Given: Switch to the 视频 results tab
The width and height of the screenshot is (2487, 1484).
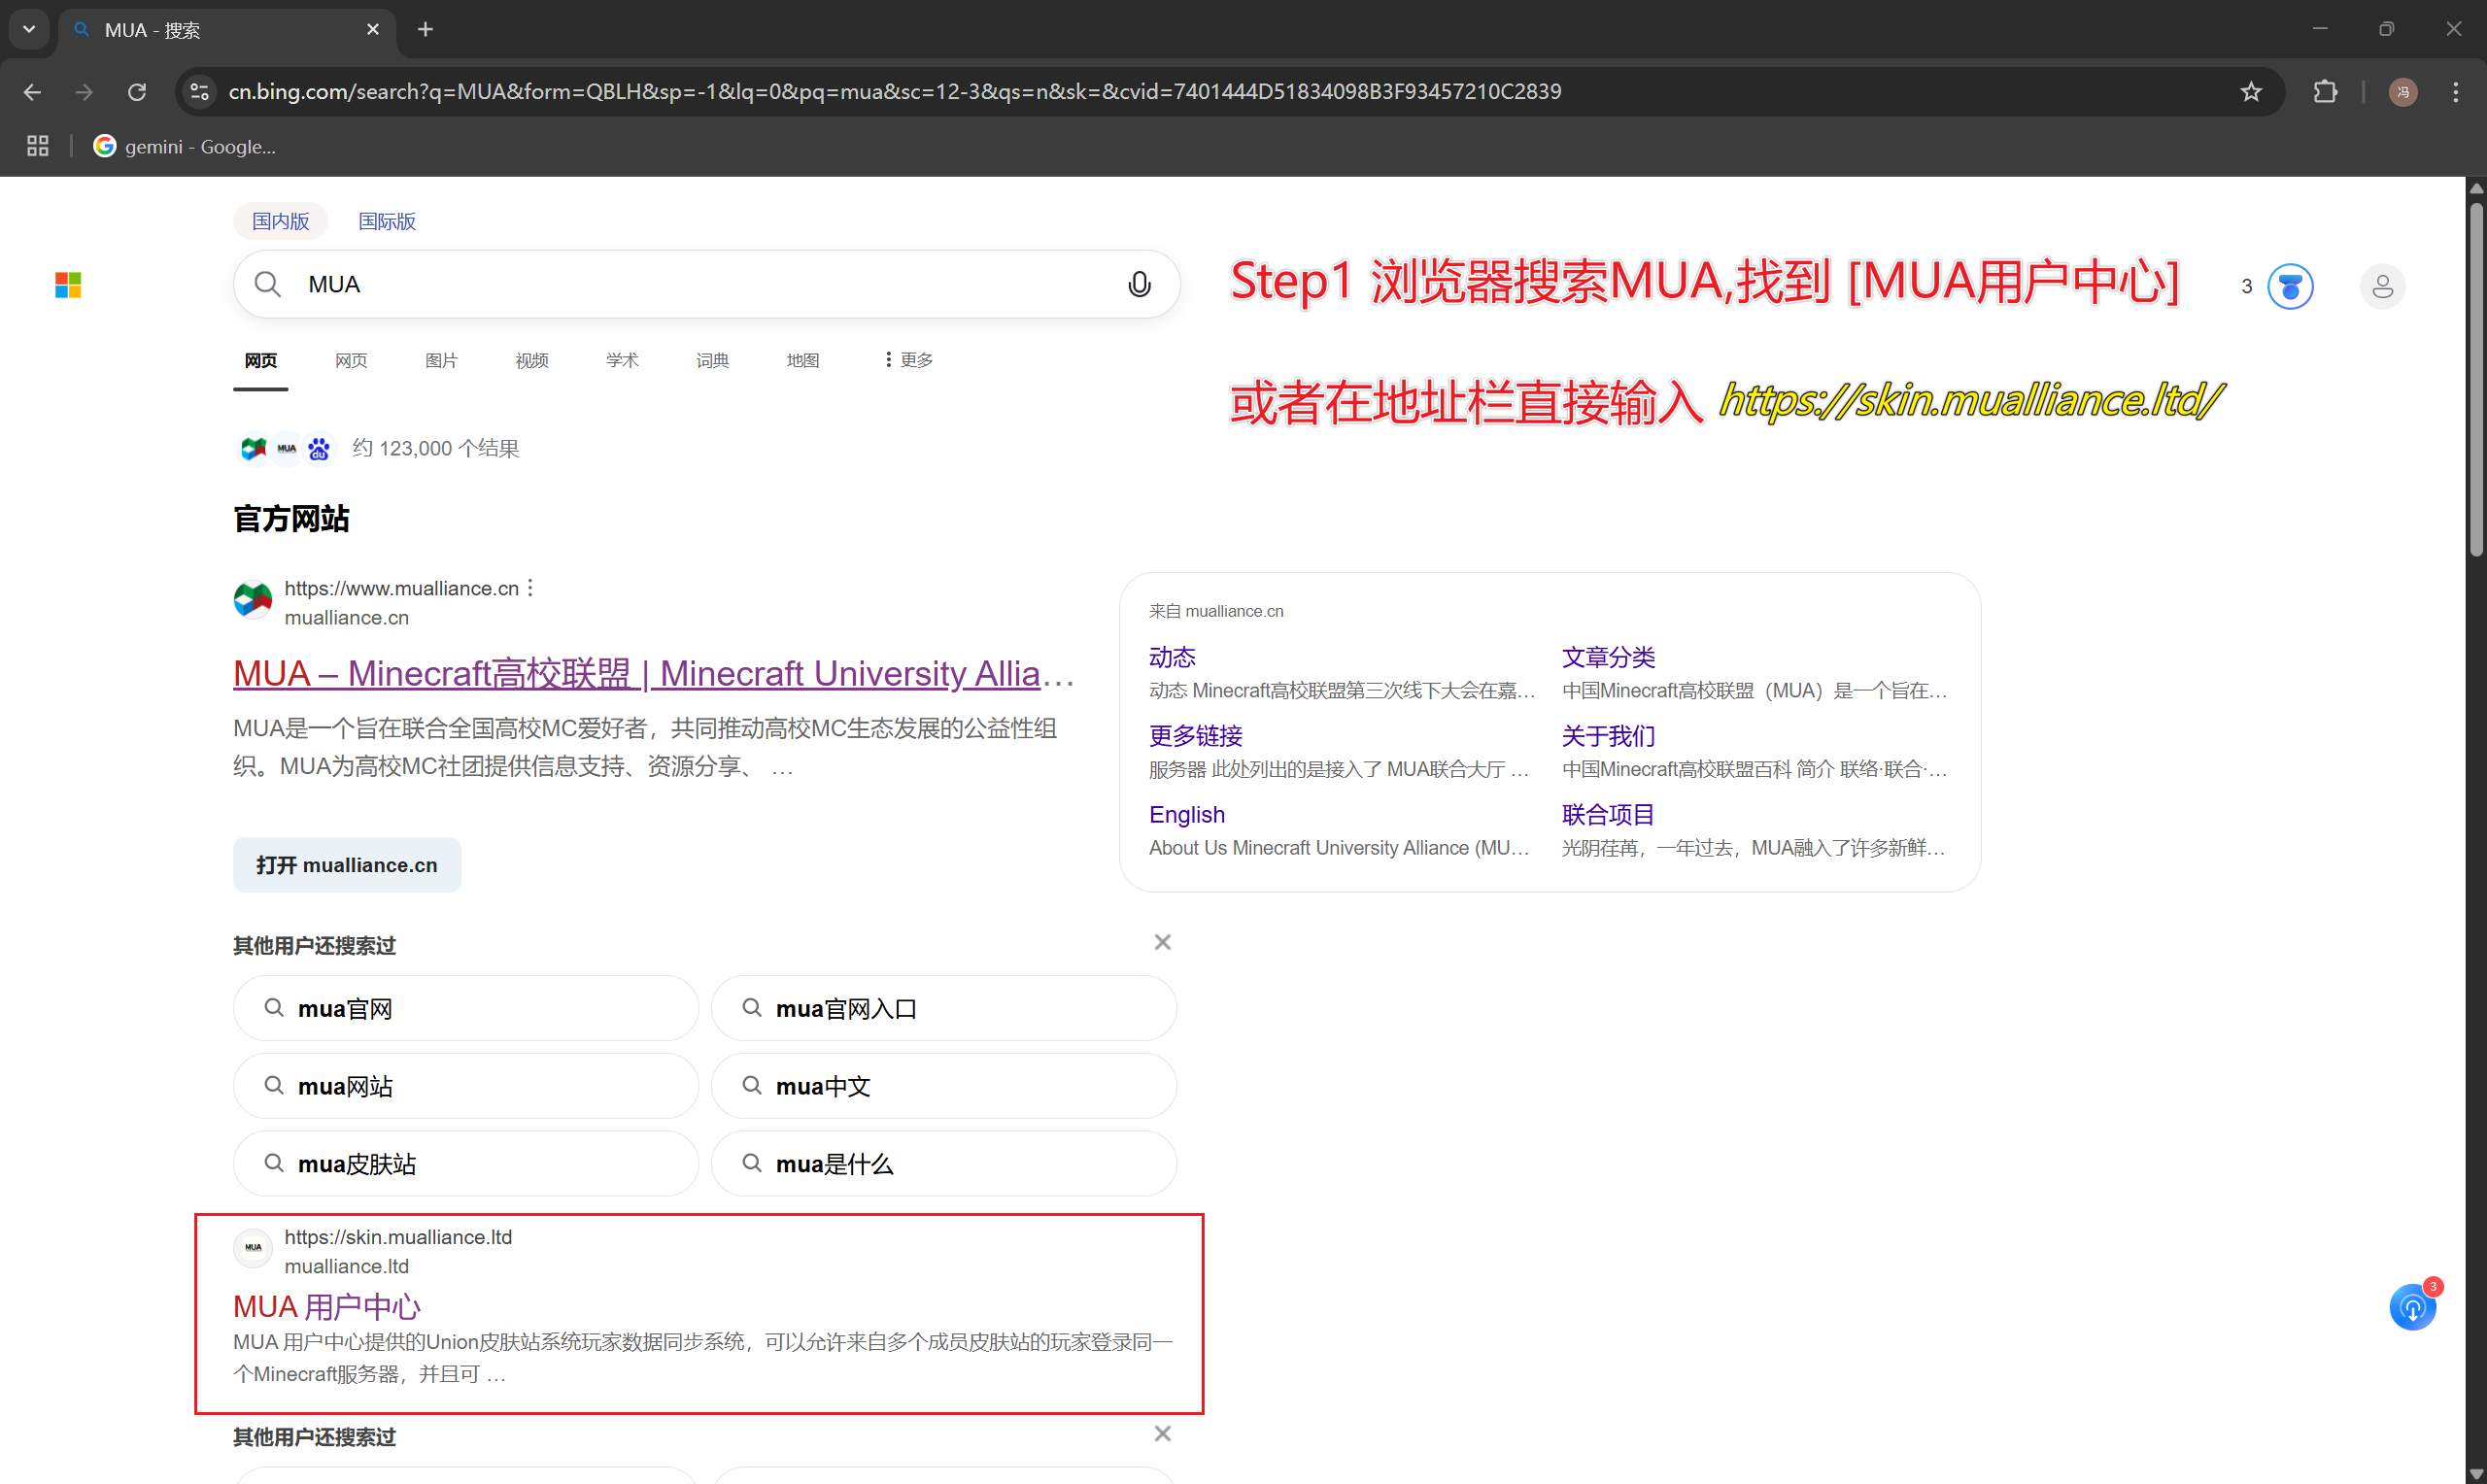Looking at the screenshot, I should [531, 360].
